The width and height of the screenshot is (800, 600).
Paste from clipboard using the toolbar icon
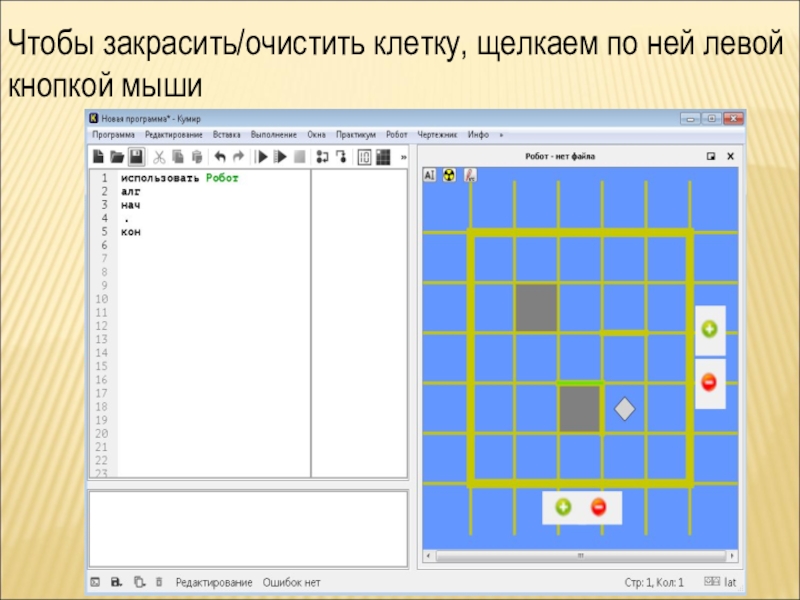[x=197, y=157]
